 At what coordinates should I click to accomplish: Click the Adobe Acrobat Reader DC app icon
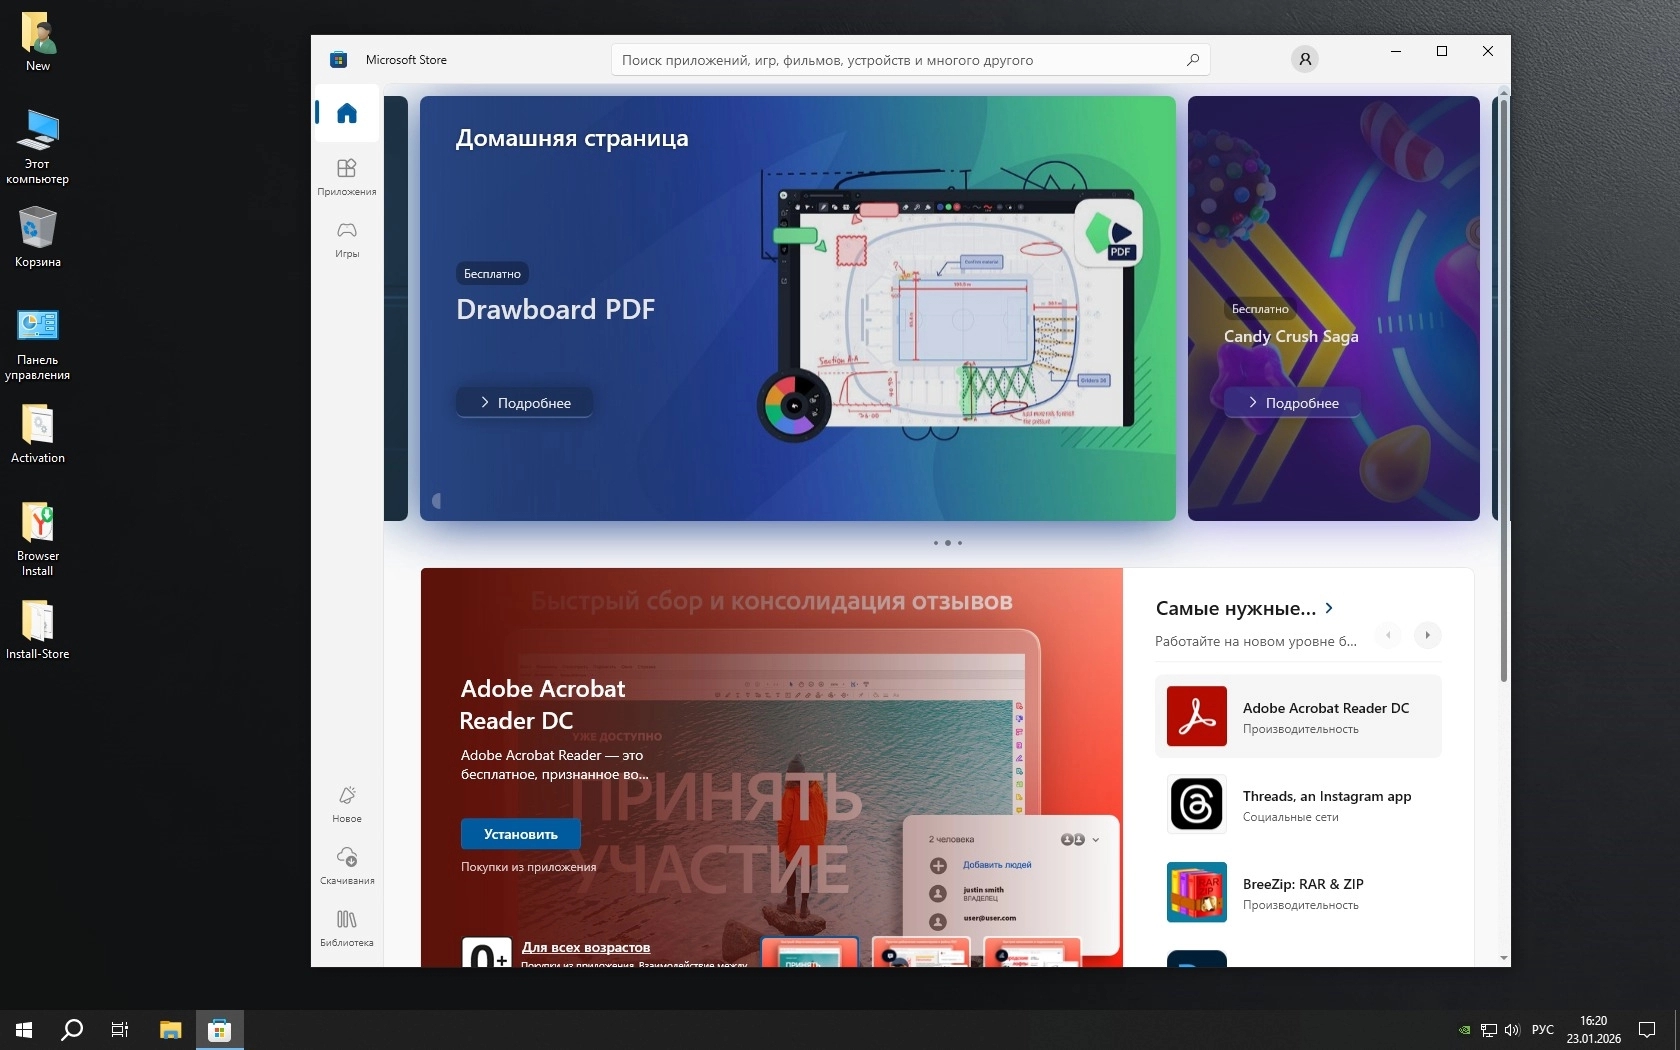(x=1196, y=716)
